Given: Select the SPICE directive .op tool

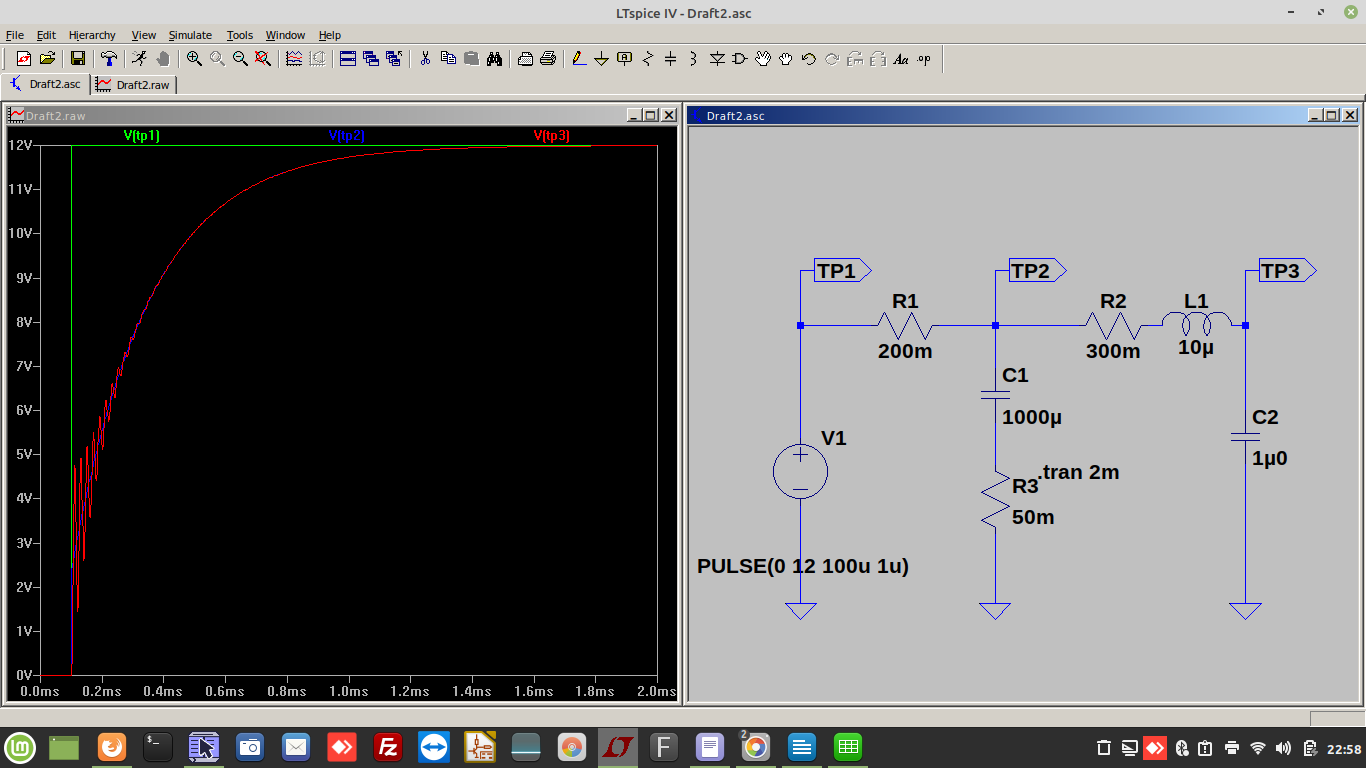Looking at the screenshot, I should pyautogui.click(x=924, y=59).
